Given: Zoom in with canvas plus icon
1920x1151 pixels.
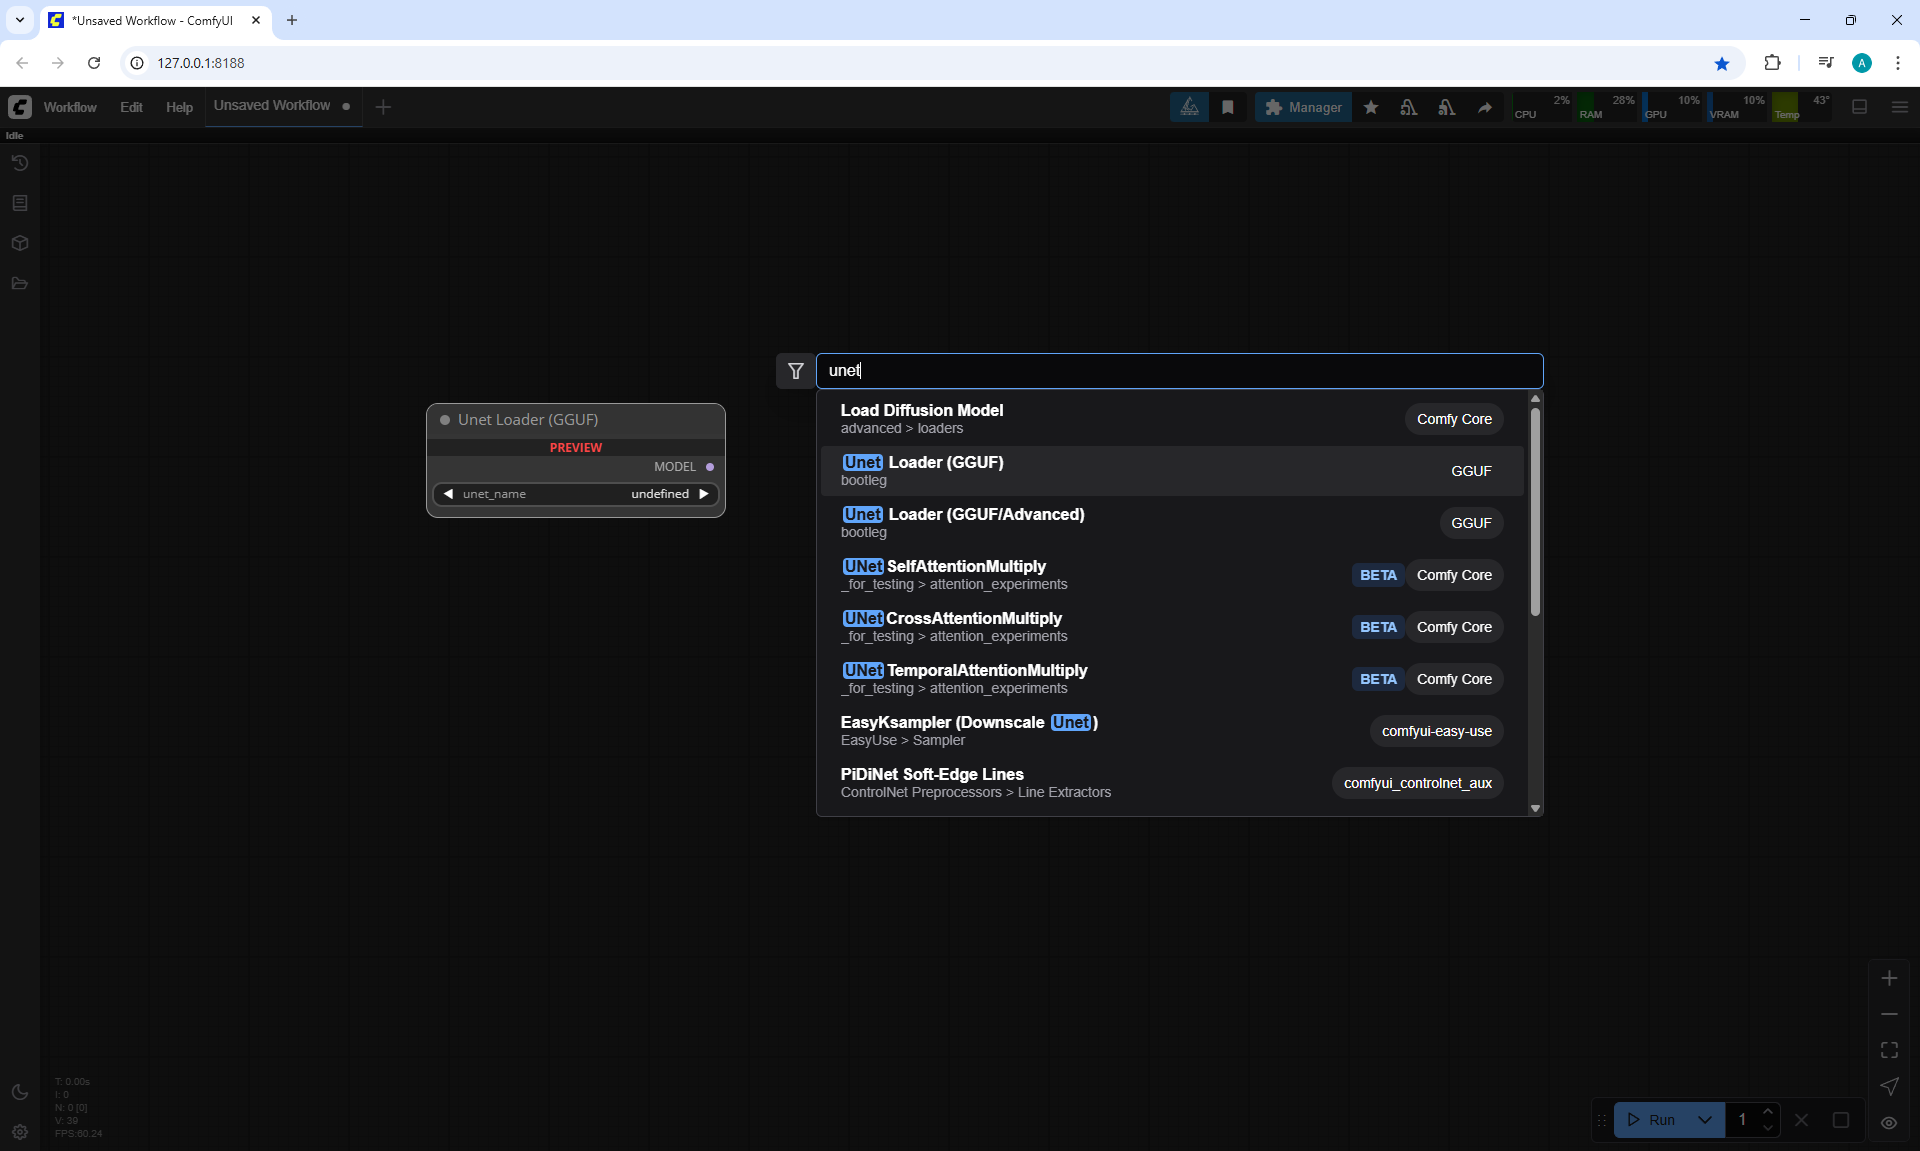Looking at the screenshot, I should 1889,979.
